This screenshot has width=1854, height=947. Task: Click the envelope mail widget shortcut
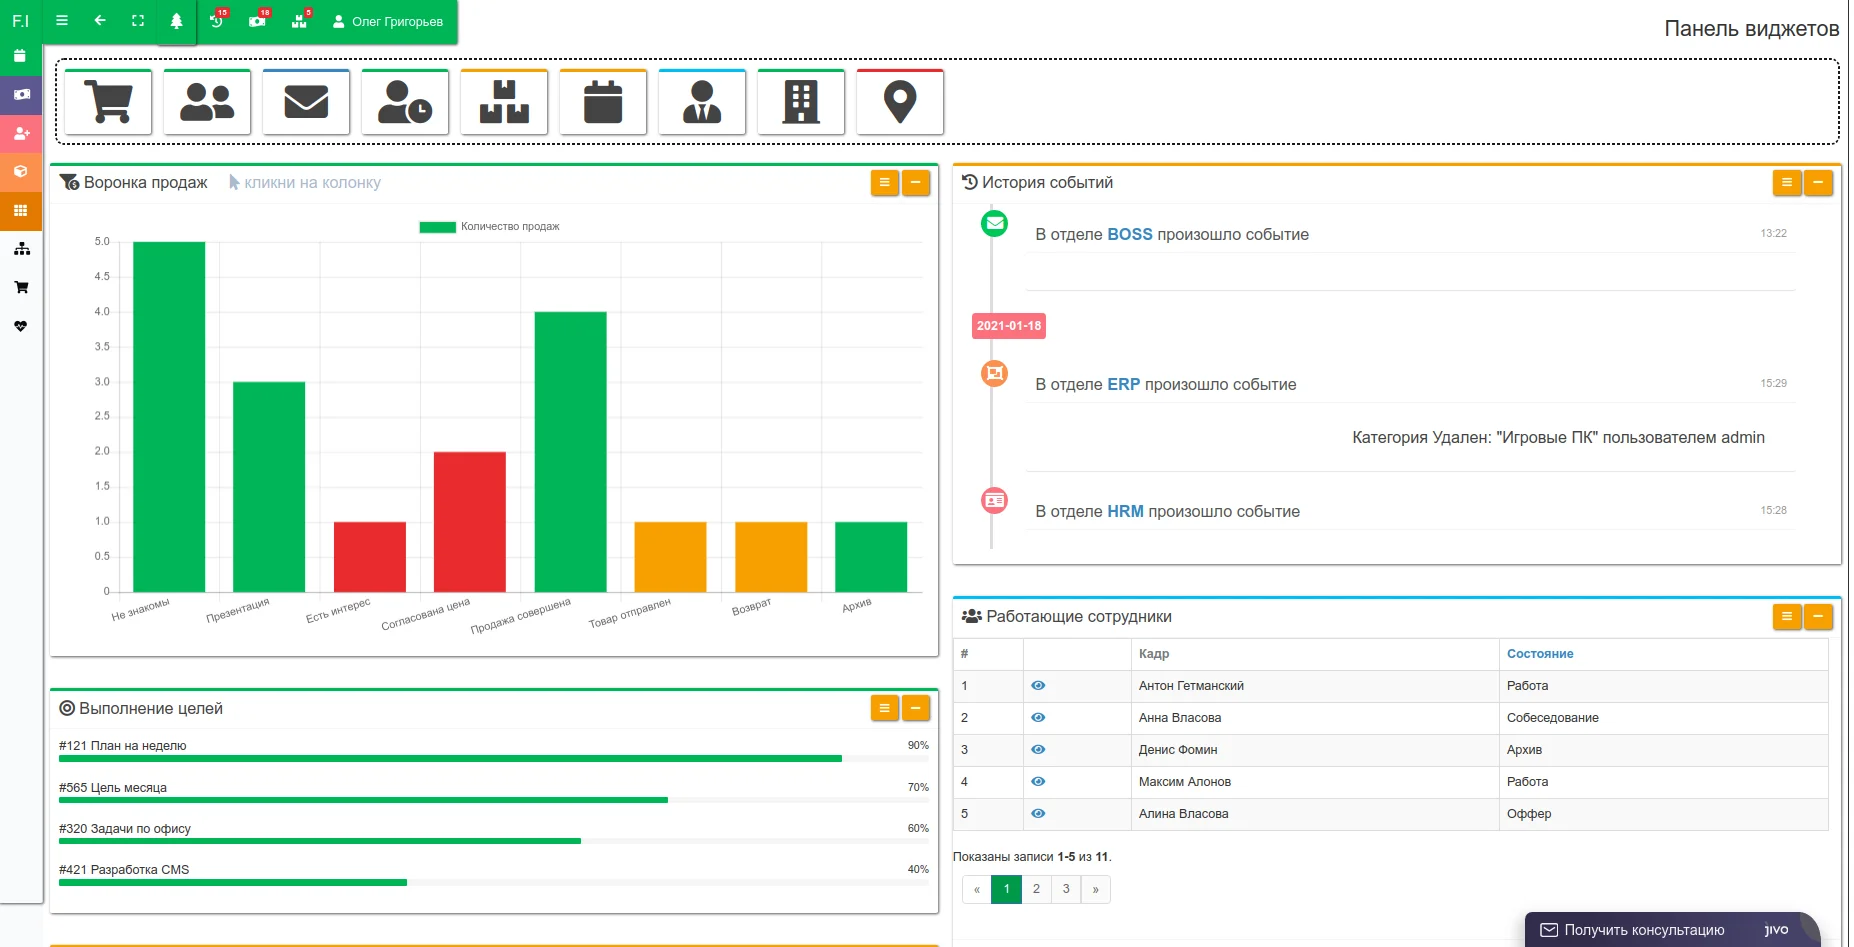(305, 101)
